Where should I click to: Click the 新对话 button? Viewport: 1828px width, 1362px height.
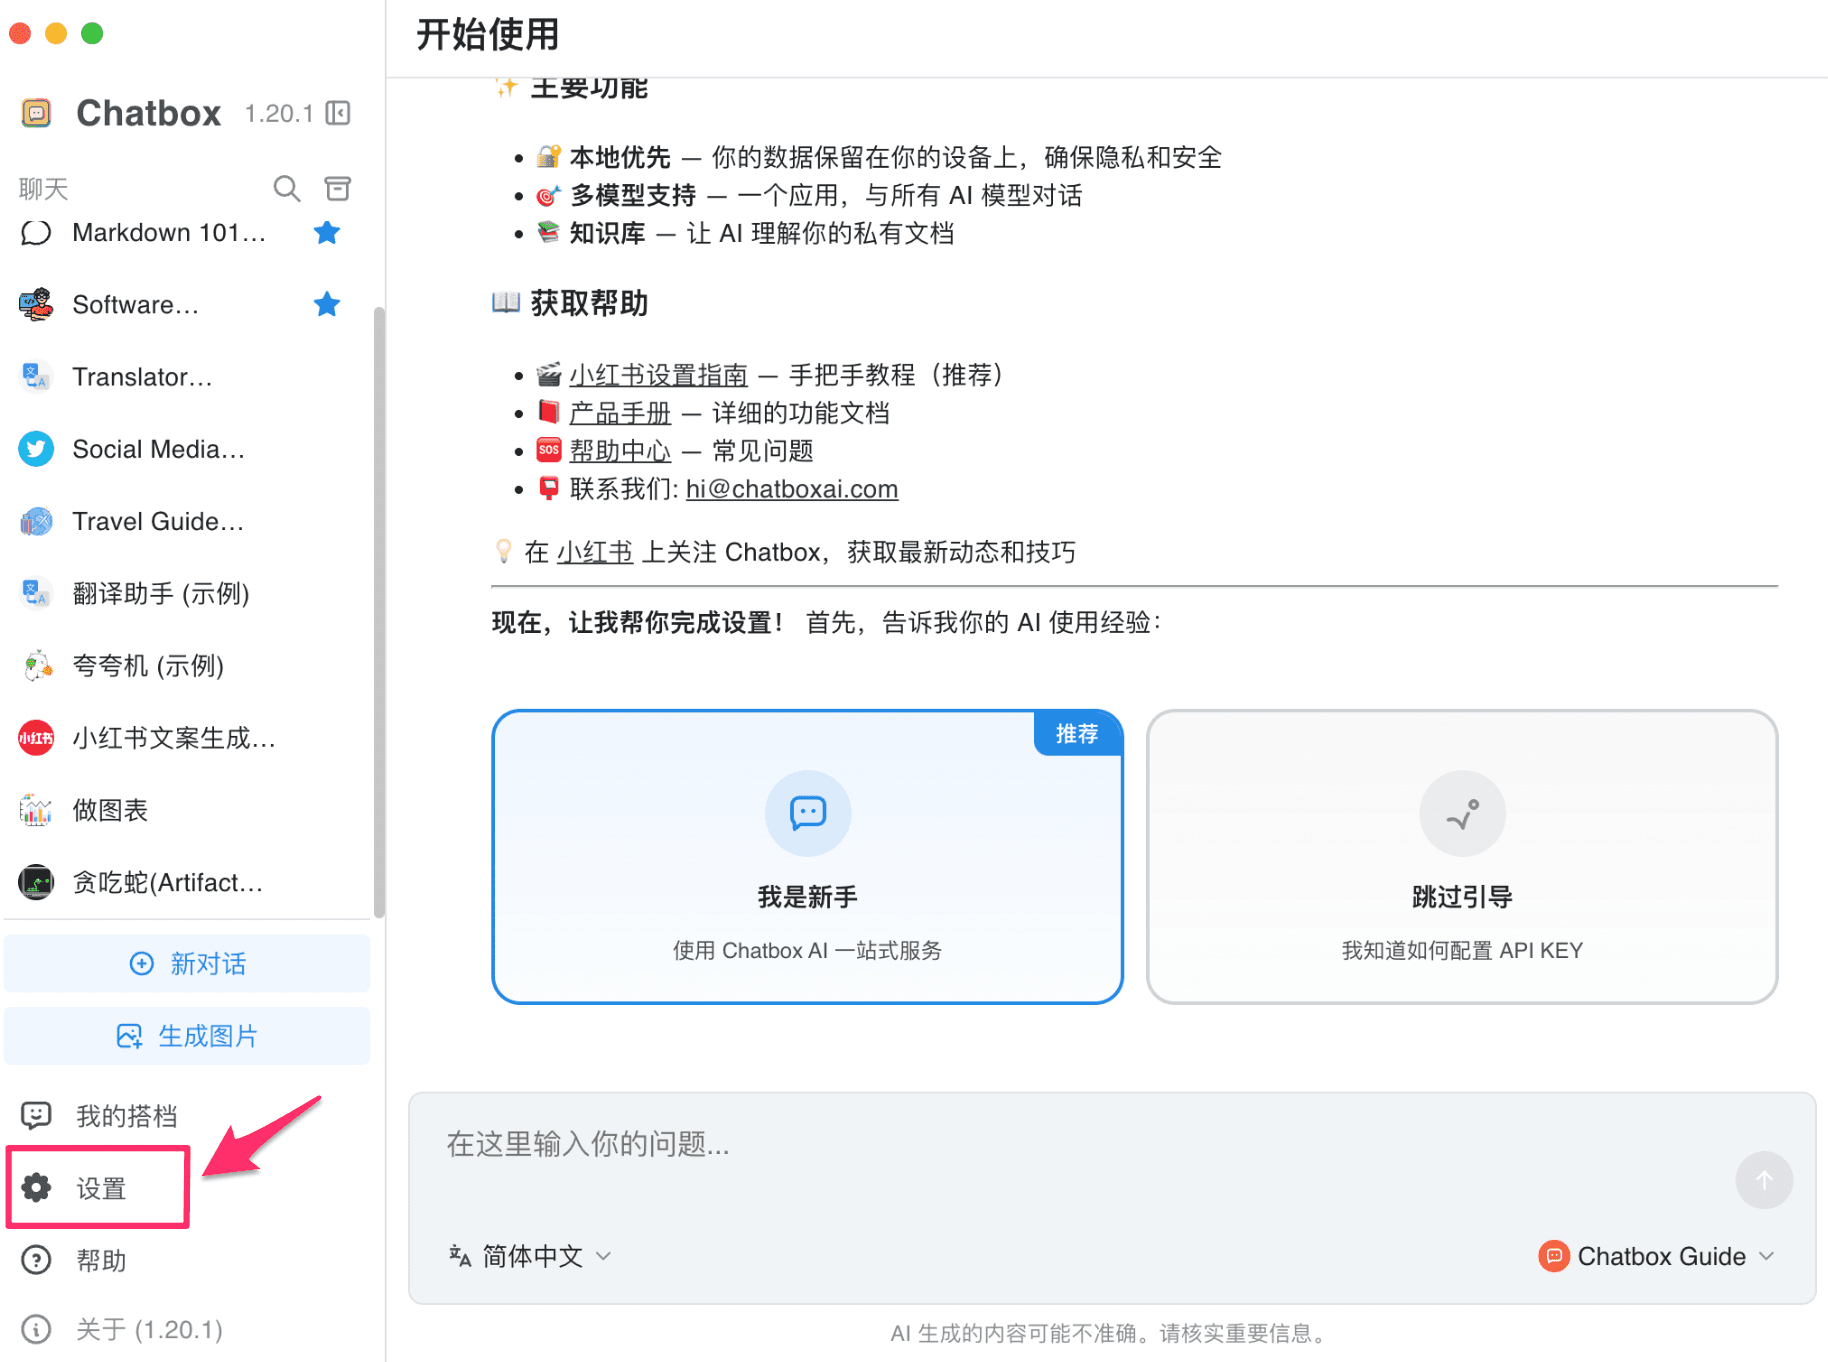pos(187,963)
